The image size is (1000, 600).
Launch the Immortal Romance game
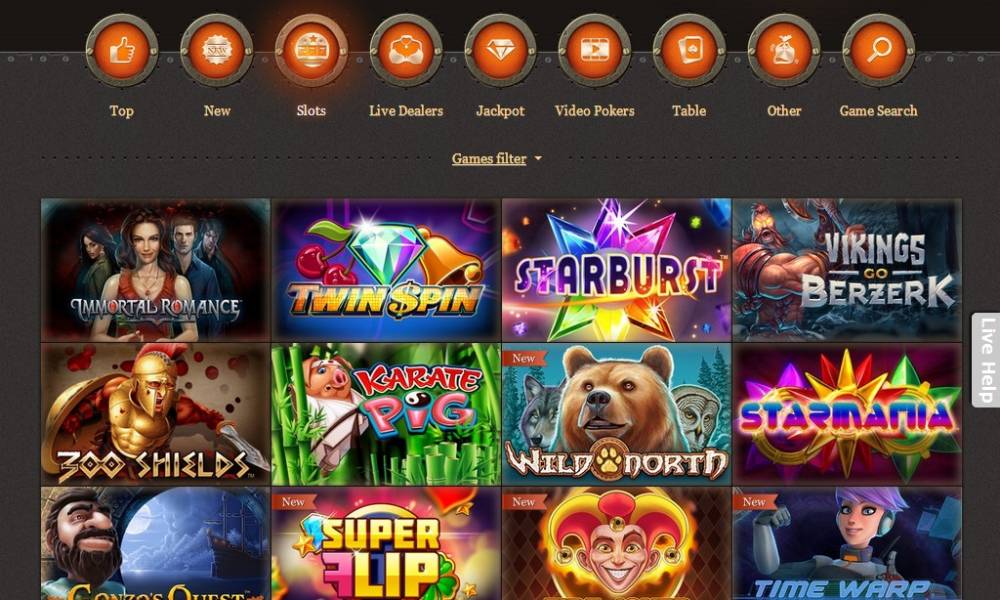[156, 270]
